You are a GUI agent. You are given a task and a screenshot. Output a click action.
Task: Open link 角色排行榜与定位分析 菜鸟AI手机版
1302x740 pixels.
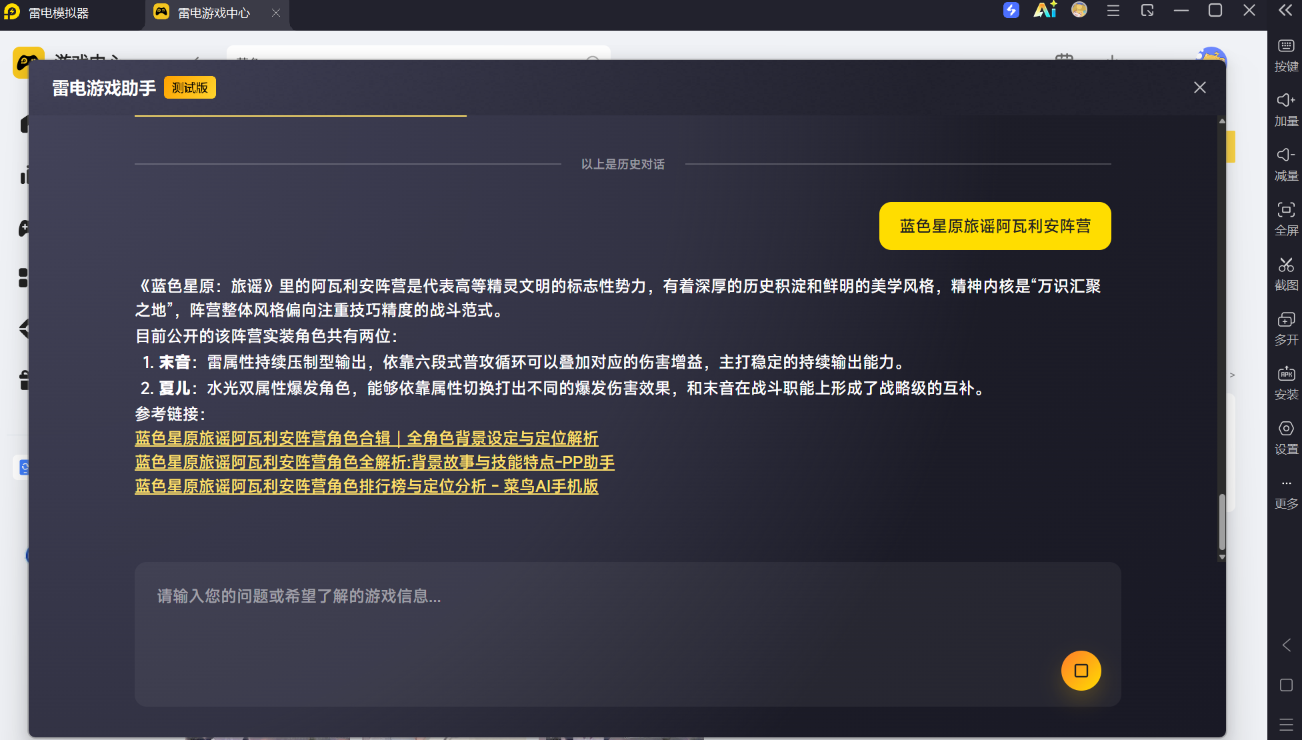(x=366, y=486)
